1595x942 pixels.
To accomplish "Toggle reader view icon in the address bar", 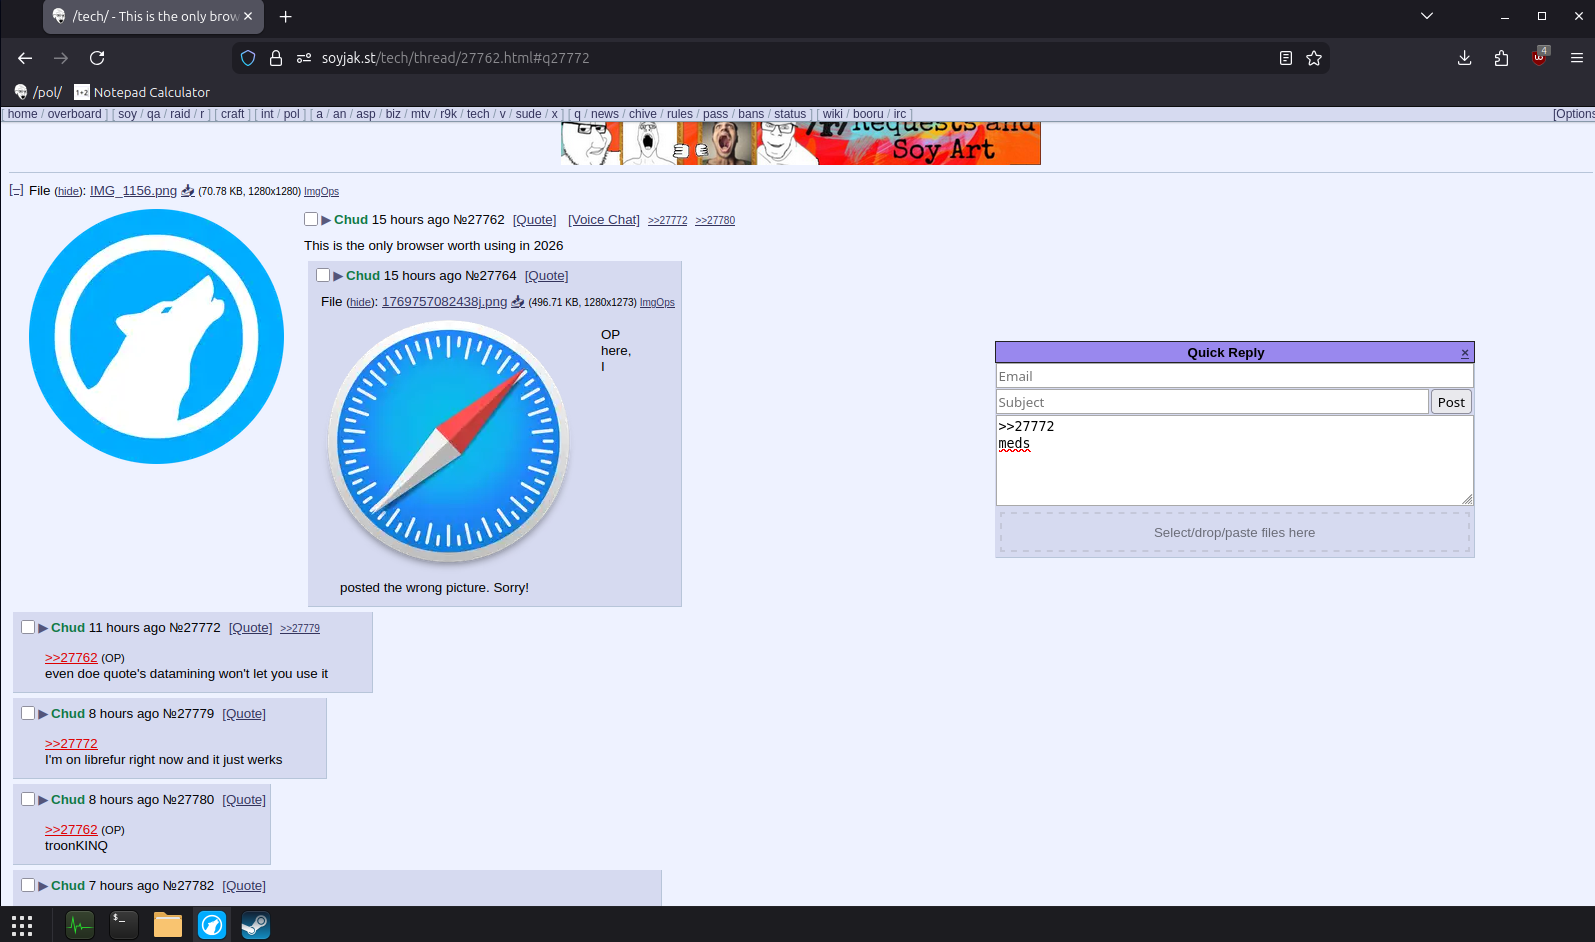I will [1286, 58].
